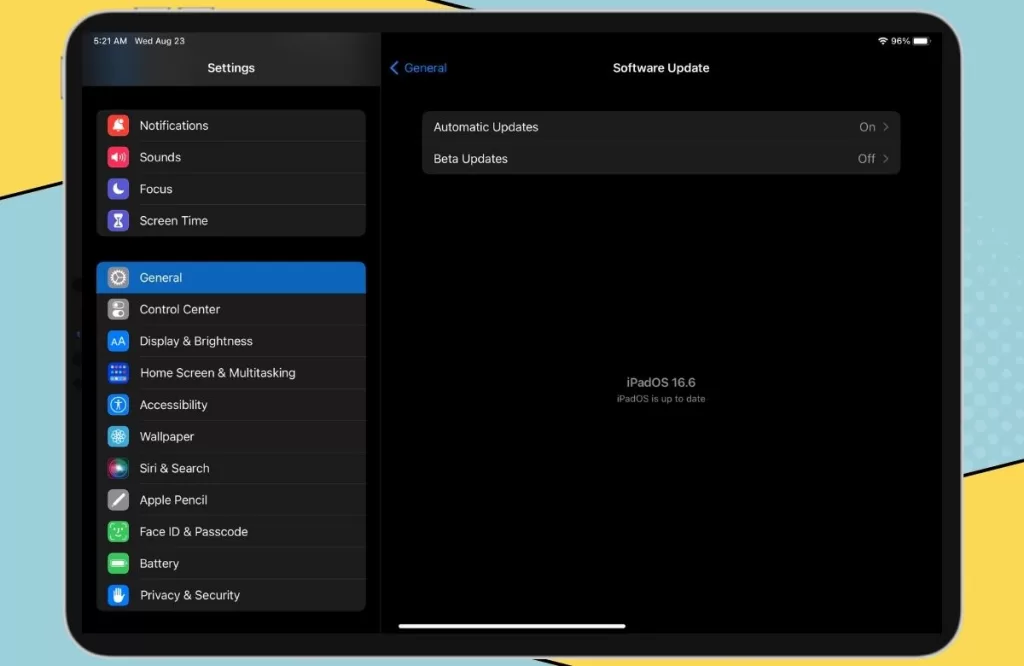The image size is (1024, 666).
Task: Tap the red Notifications bell icon
Action: [118, 125]
